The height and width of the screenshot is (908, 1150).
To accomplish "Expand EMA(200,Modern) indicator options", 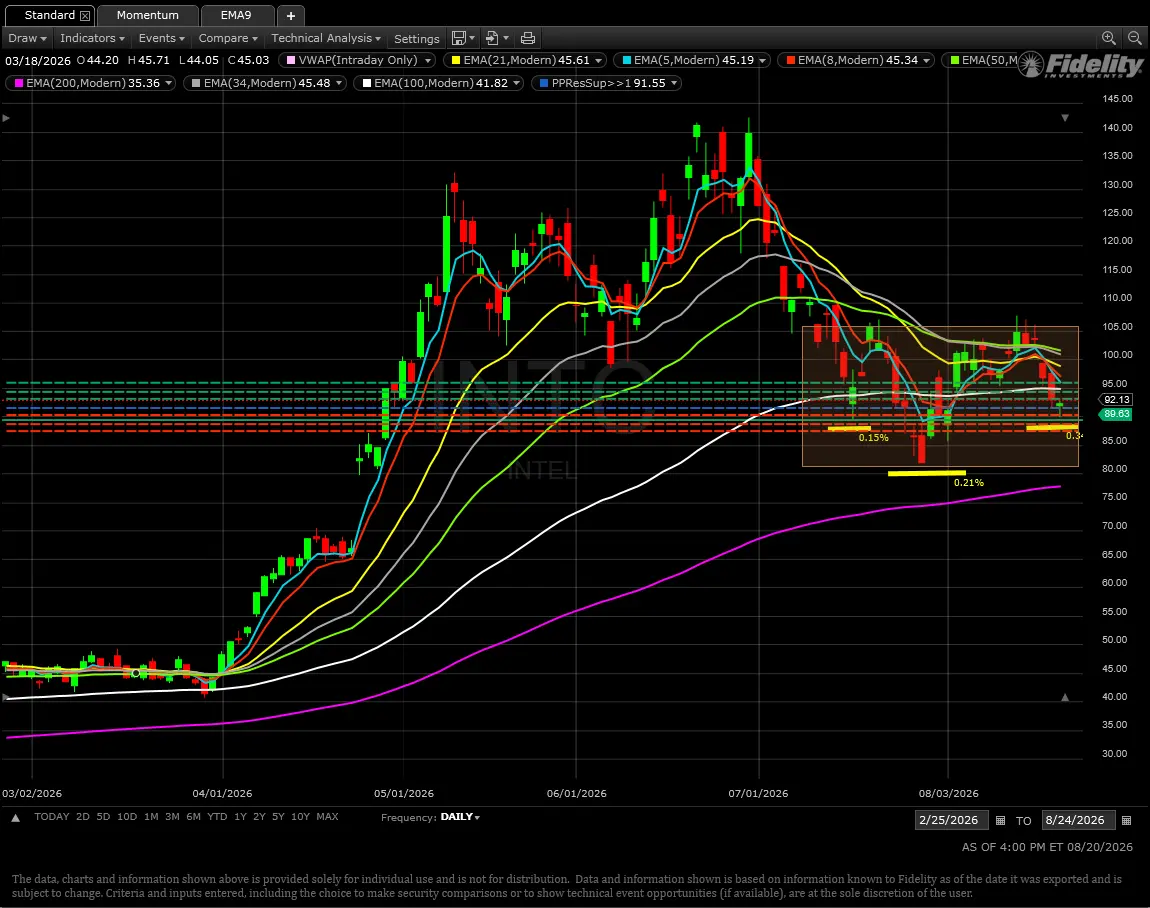I will 169,83.
